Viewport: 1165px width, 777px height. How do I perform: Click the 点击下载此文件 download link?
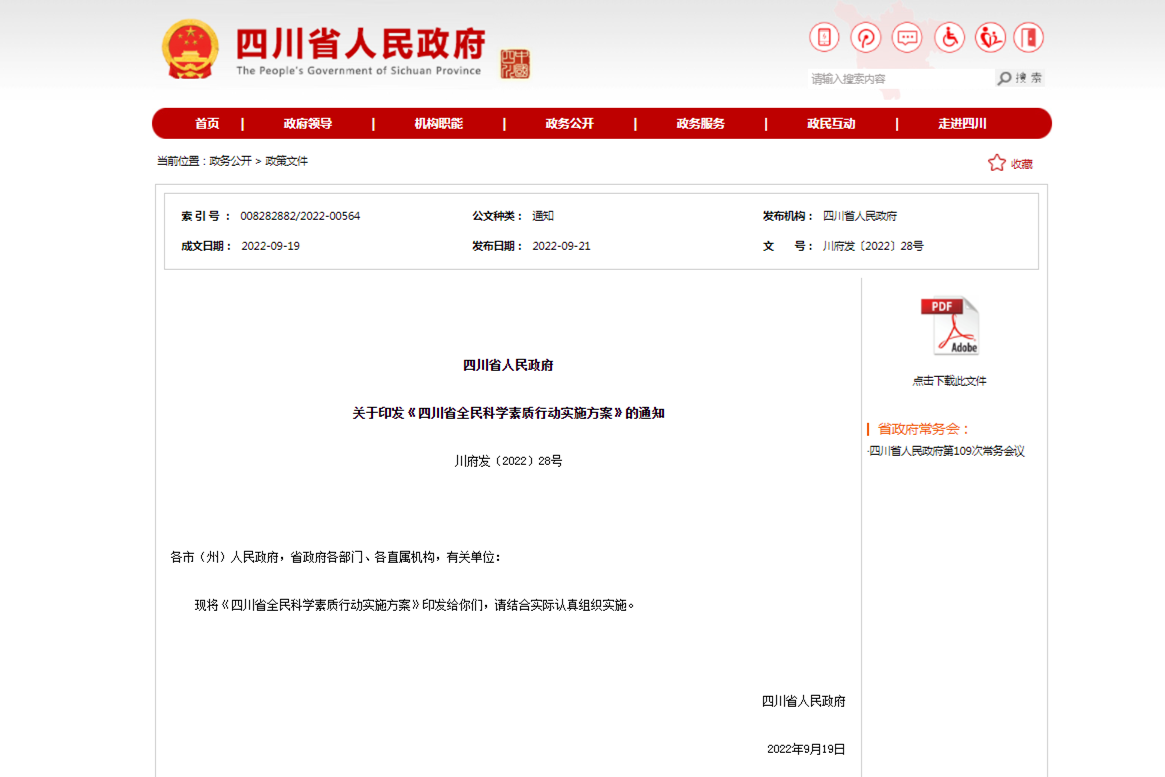(949, 380)
